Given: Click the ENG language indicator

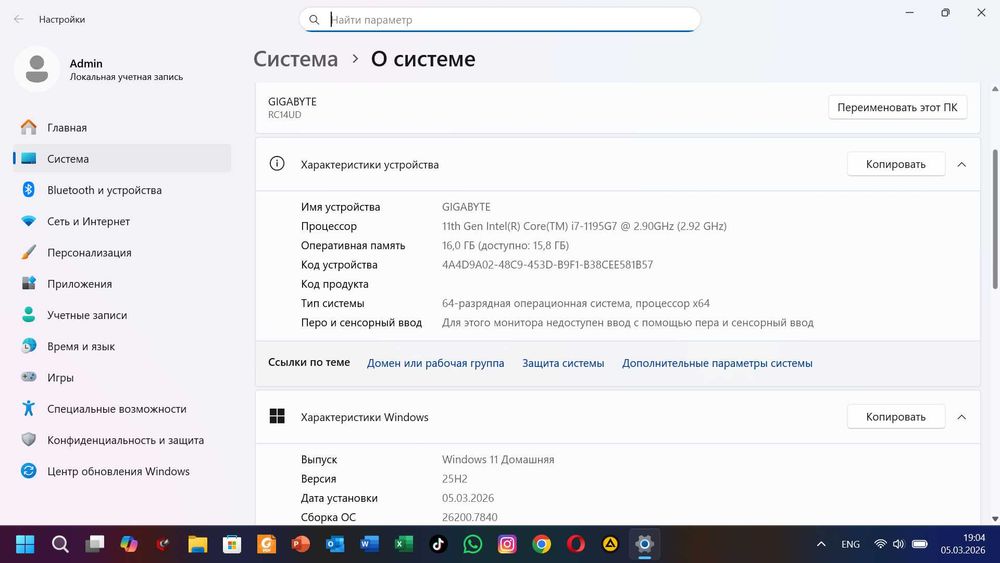Looking at the screenshot, I should (850, 544).
